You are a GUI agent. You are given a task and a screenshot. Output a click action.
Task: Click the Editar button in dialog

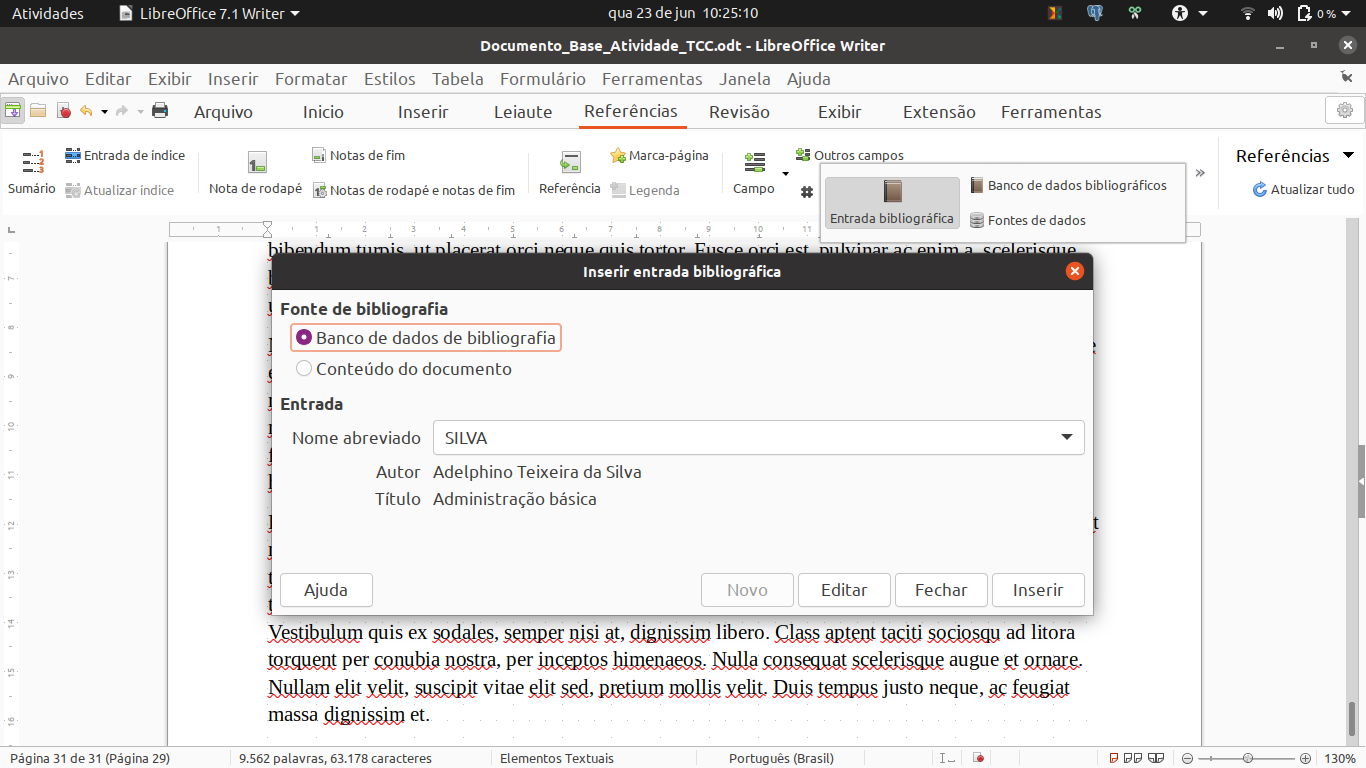point(844,590)
